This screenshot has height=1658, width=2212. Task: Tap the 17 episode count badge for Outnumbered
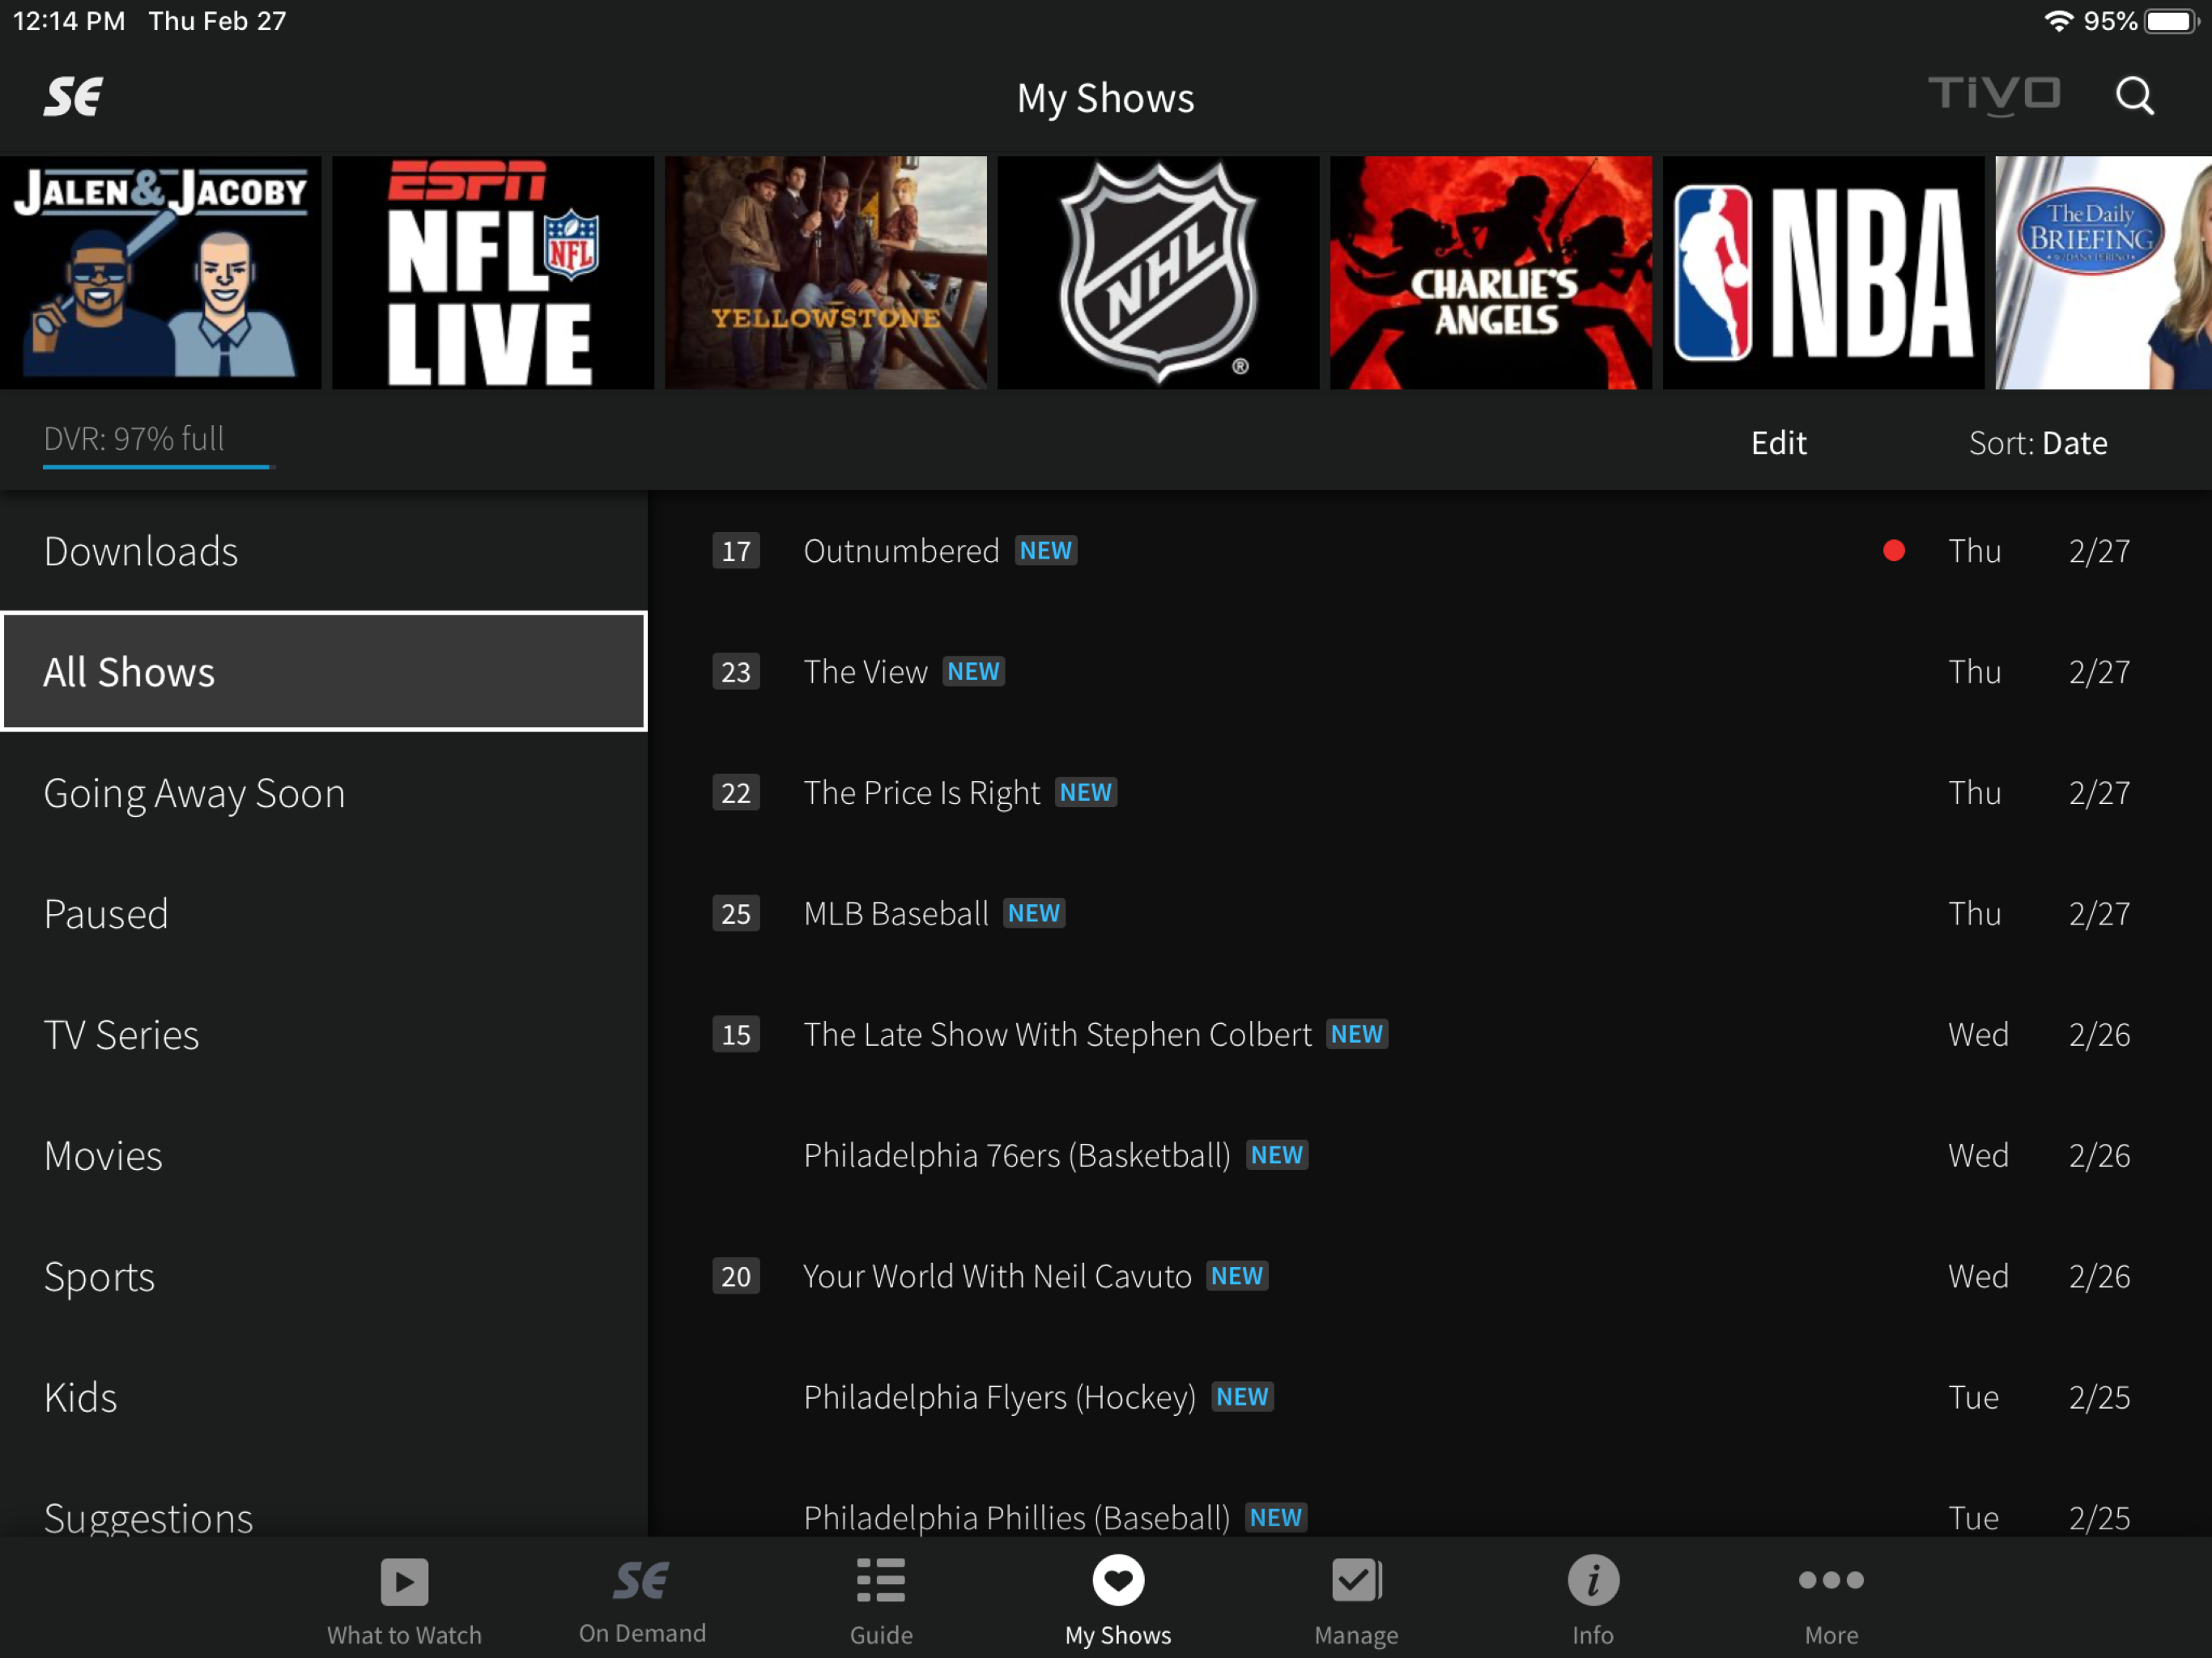pos(736,551)
